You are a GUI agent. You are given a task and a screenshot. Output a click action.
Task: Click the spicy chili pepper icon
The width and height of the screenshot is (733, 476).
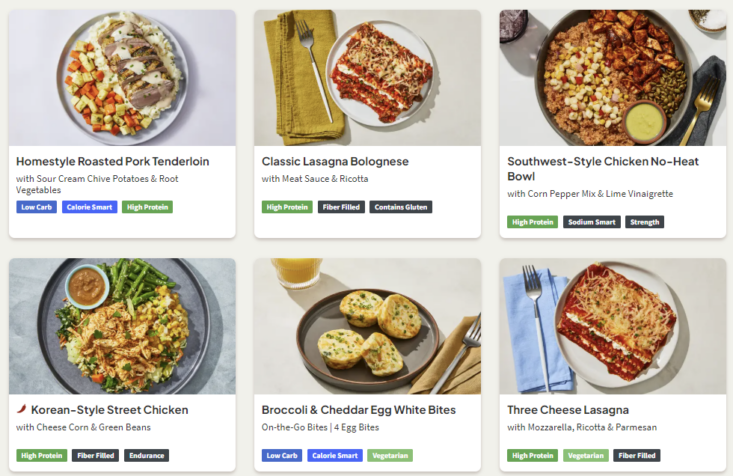coord(22,409)
